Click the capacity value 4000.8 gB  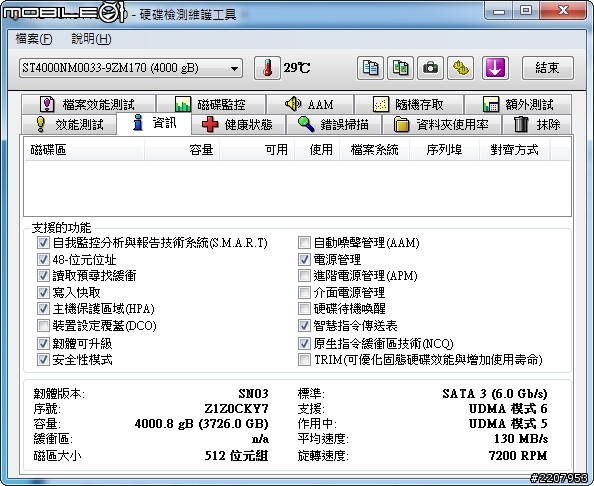(202, 423)
